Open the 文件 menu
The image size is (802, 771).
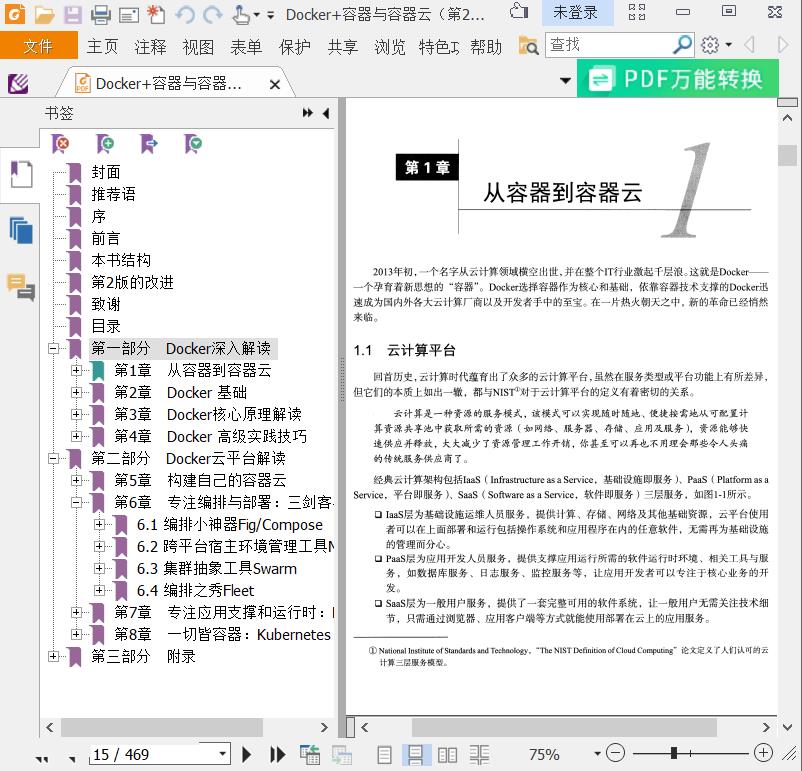point(39,46)
